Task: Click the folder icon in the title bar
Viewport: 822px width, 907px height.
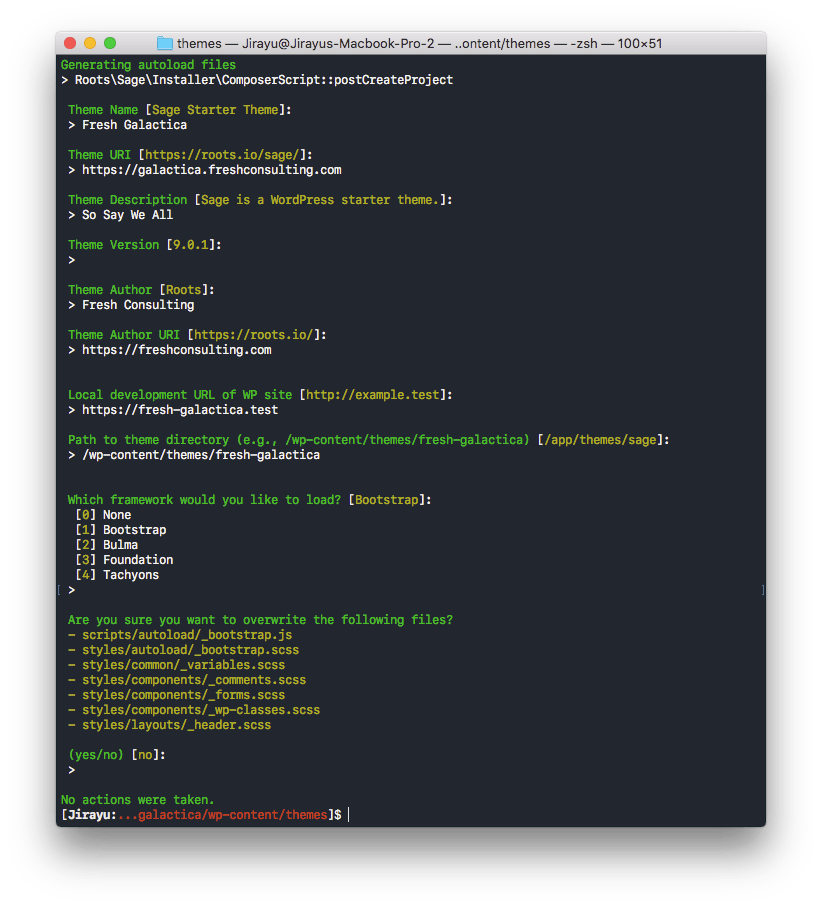Action: coord(163,43)
